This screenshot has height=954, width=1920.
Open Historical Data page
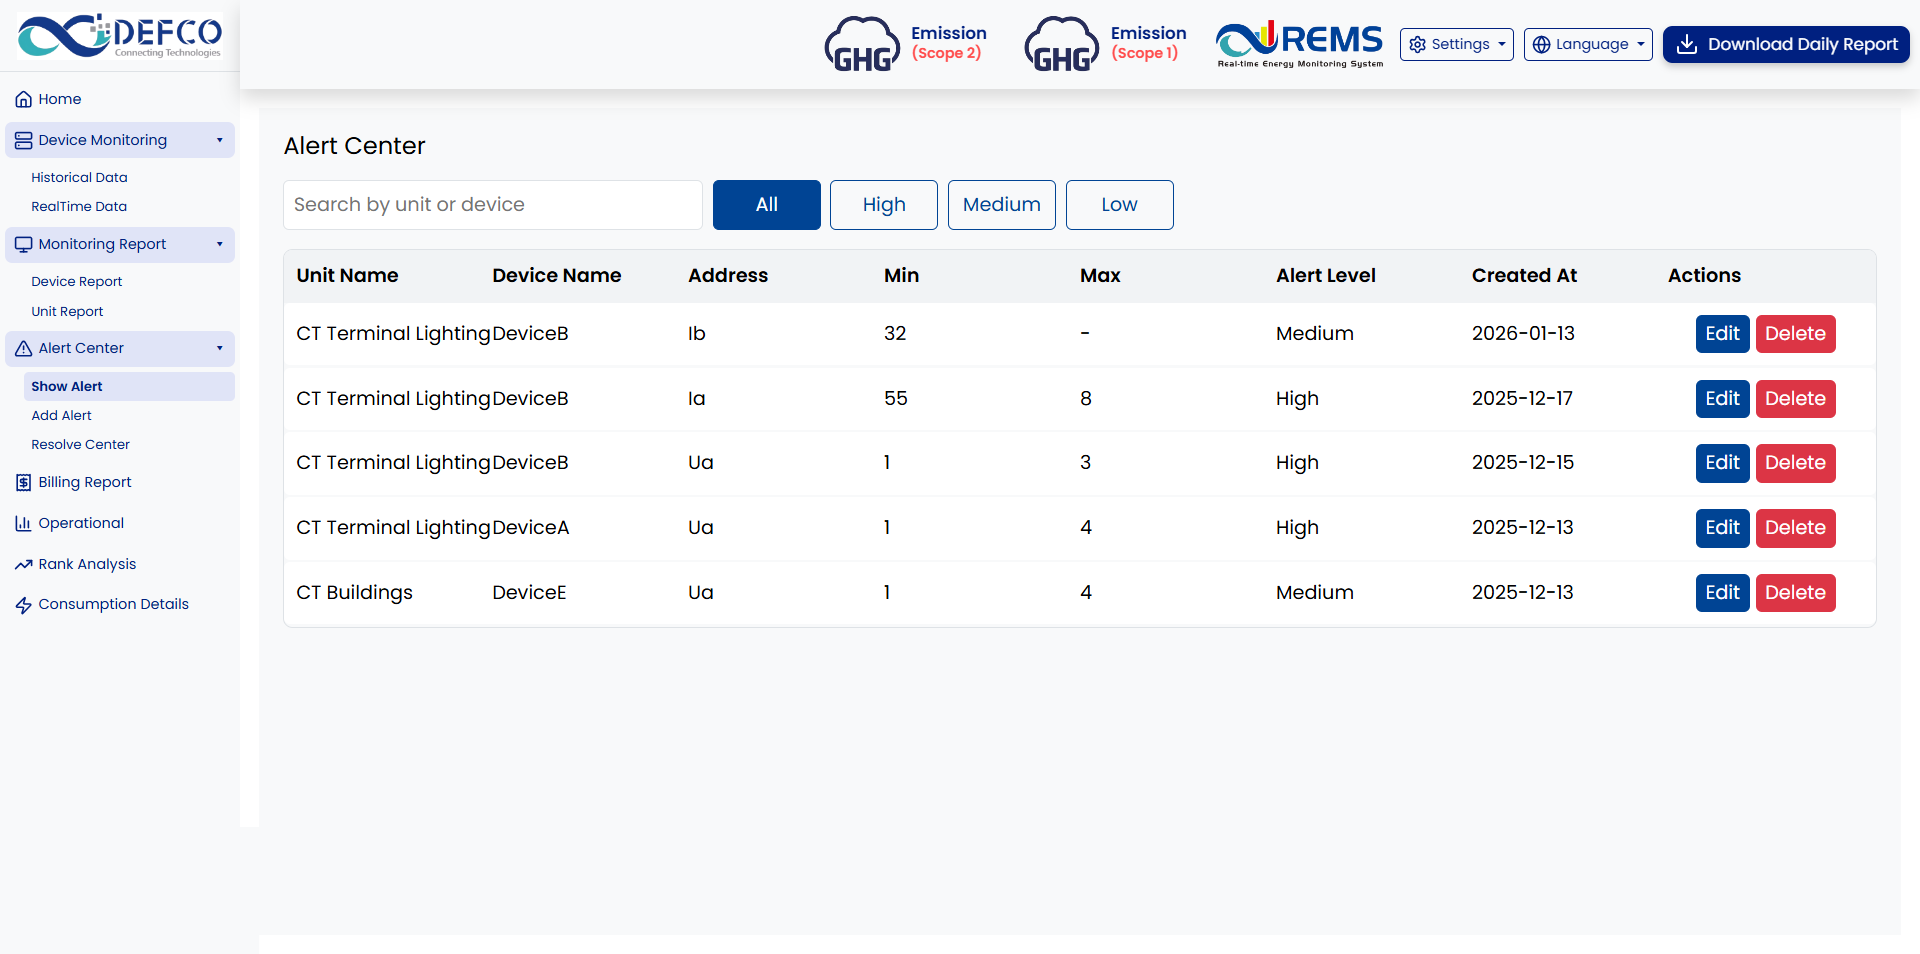point(79,177)
